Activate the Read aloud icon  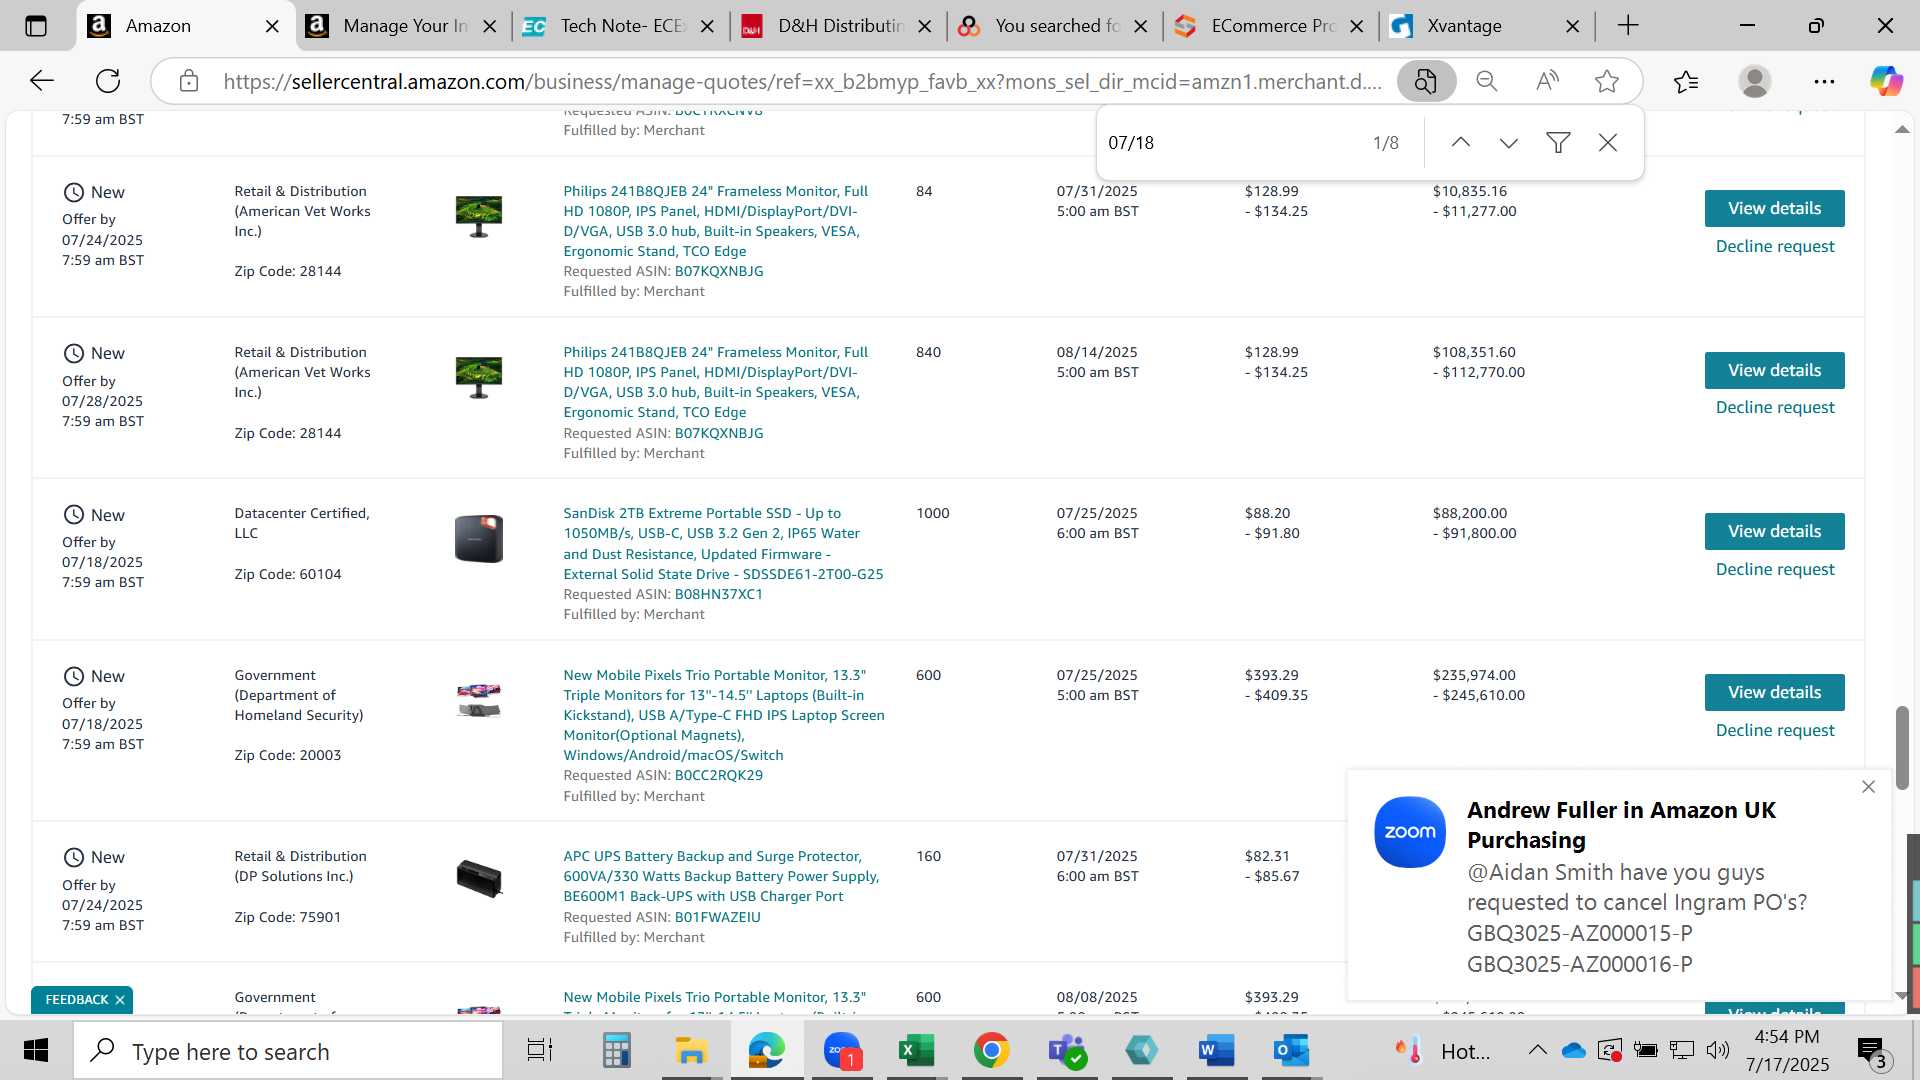[1547, 81]
